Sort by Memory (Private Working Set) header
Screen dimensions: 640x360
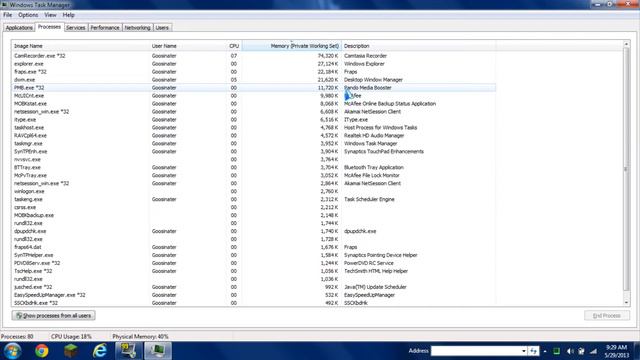291,46
